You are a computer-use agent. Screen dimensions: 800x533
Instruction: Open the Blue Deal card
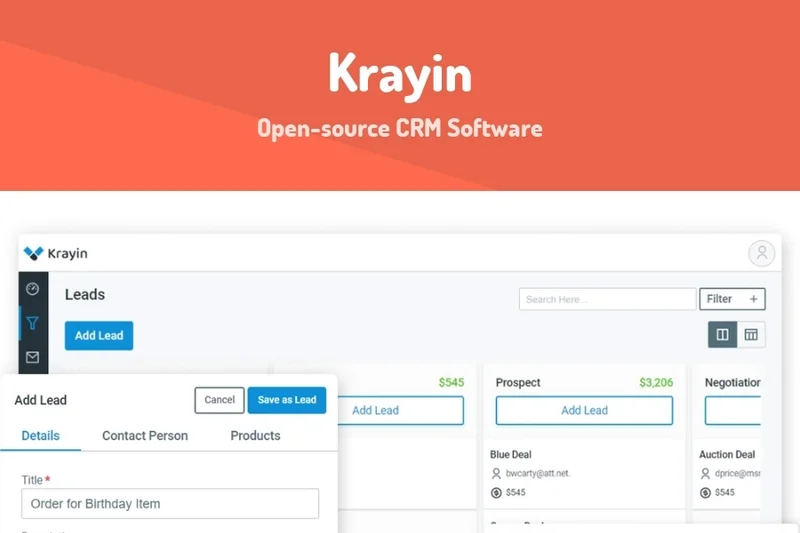(584, 473)
